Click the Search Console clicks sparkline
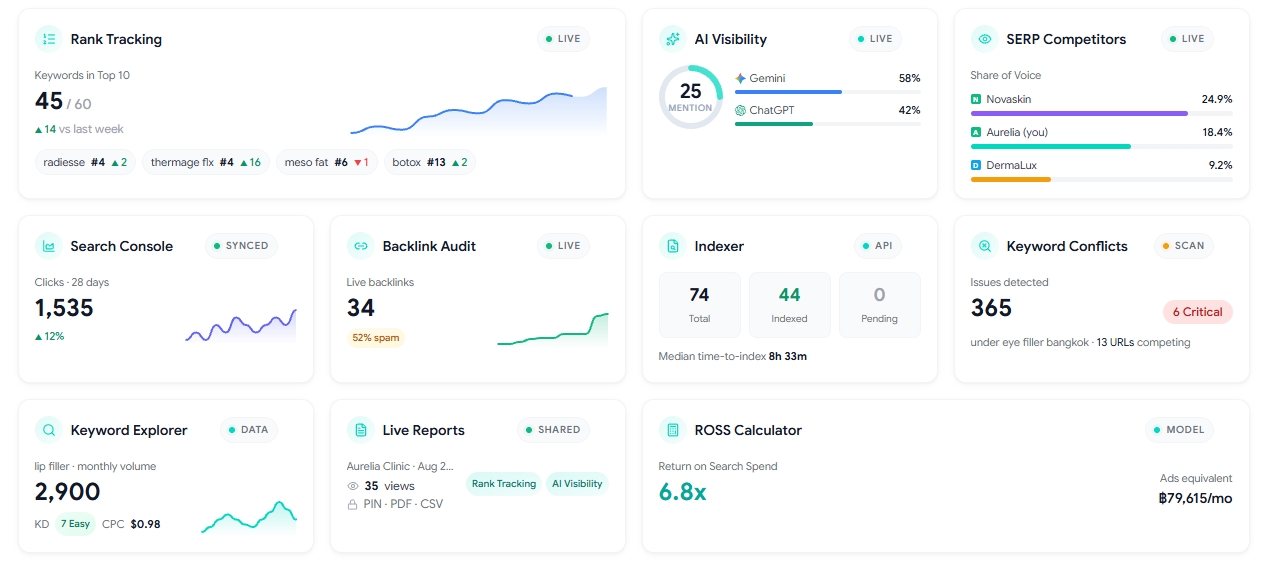1267x572 pixels. click(241, 327)
